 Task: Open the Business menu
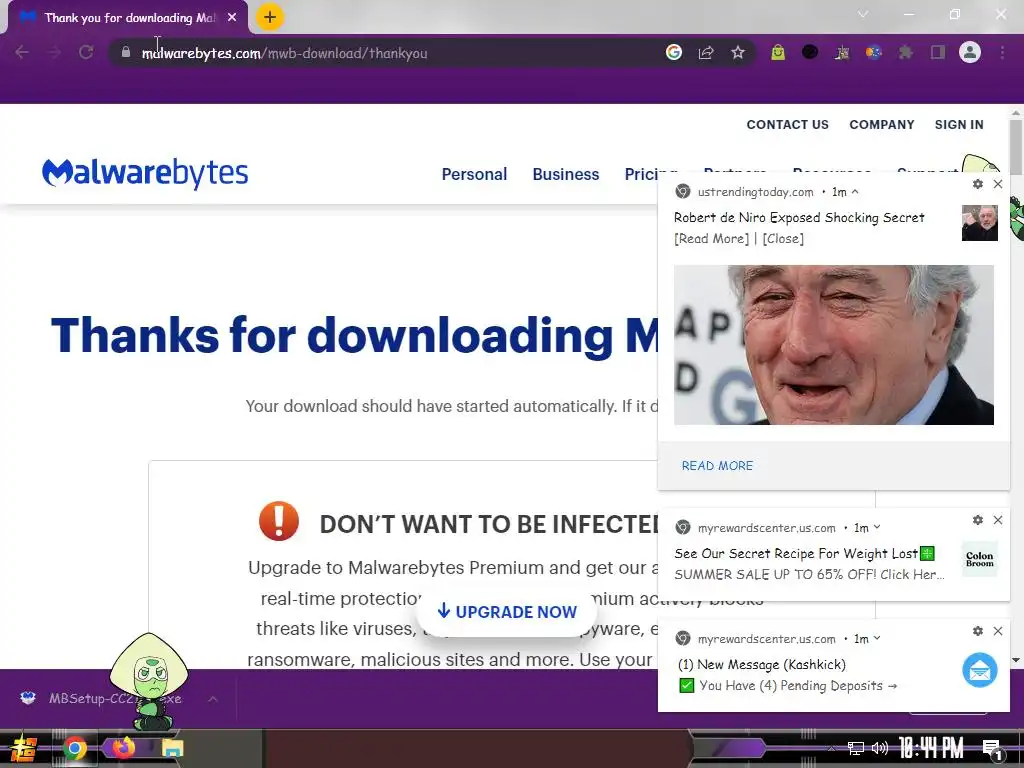tap(566, 174)
